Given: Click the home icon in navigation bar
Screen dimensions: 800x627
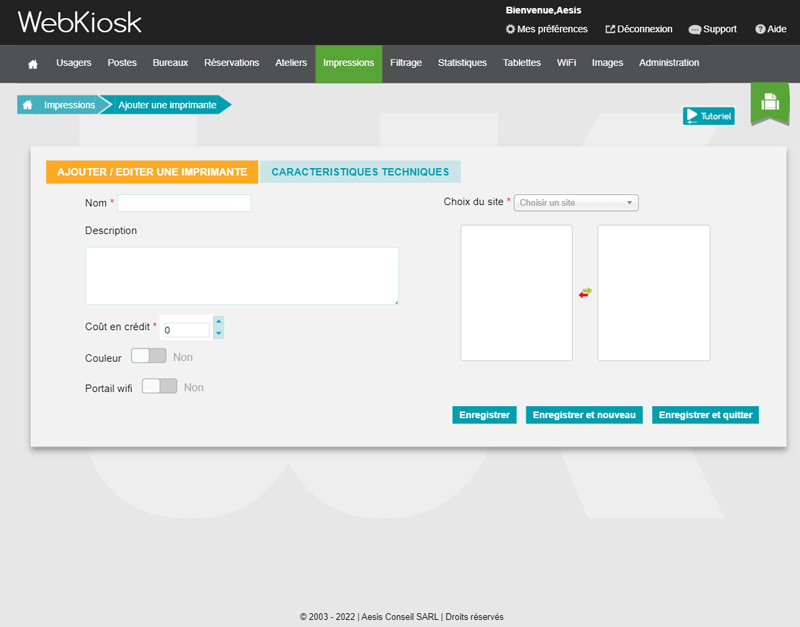Looking at the screenshot, I should [x=33, y=64].
